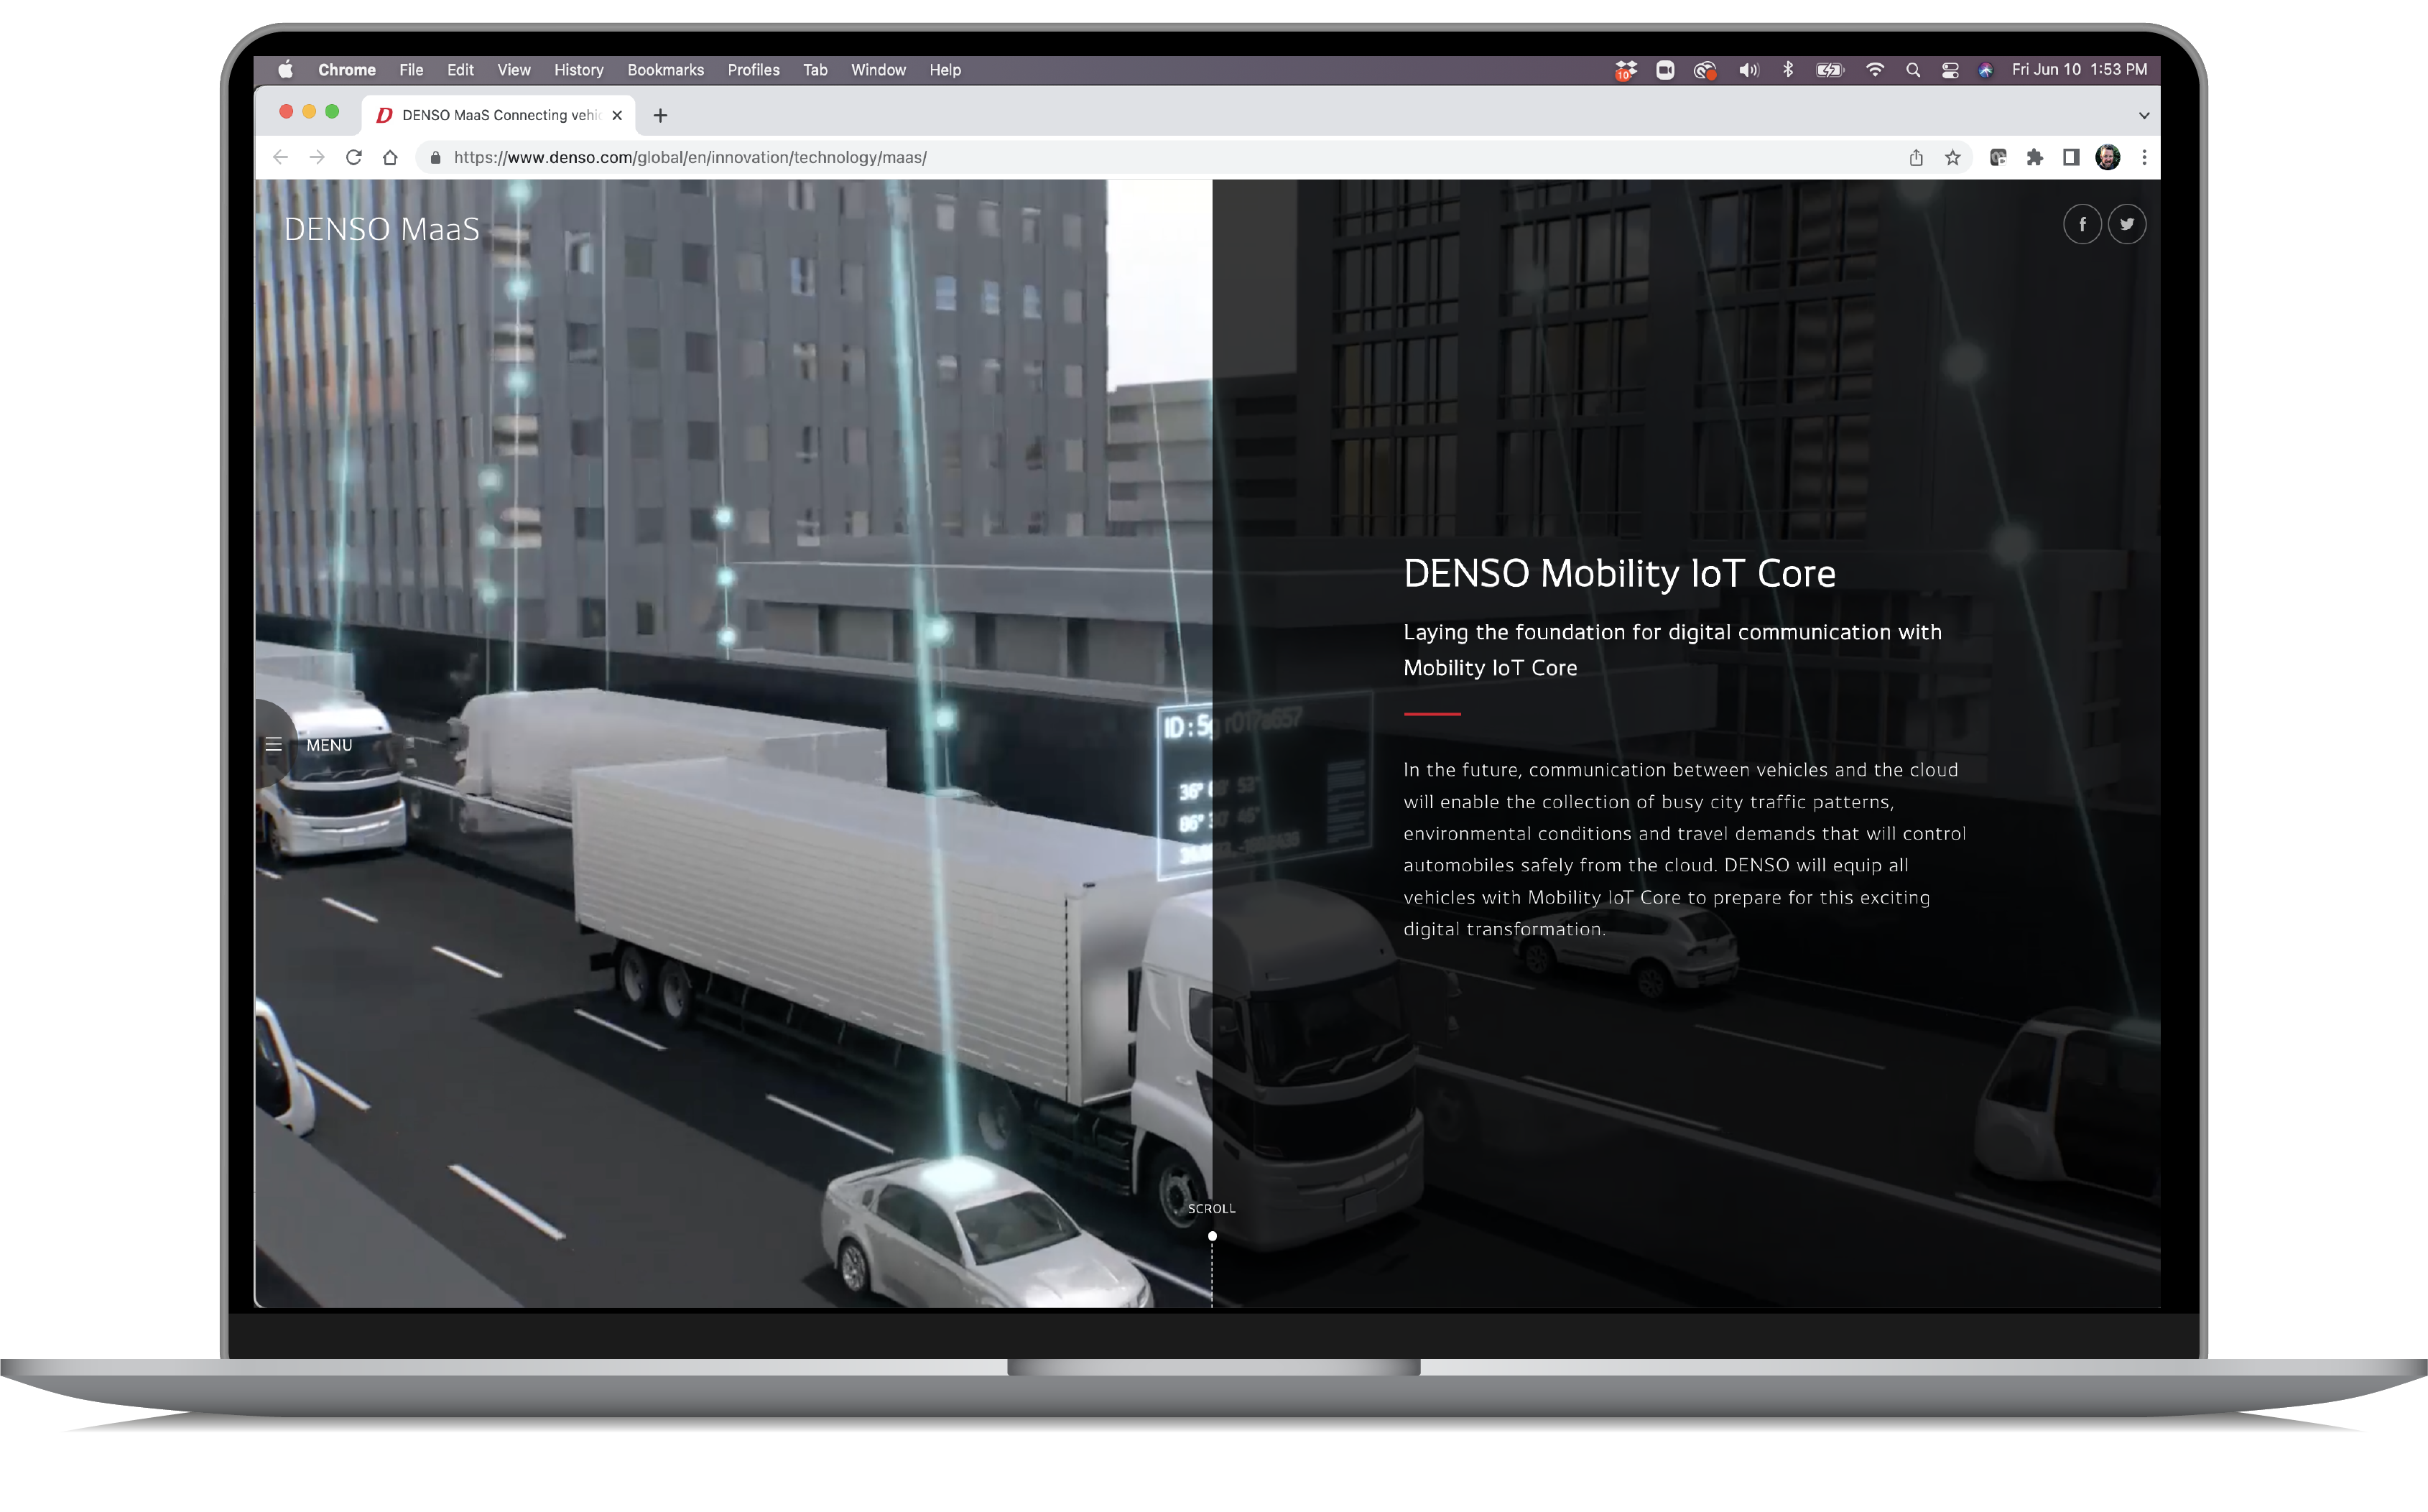Open the History menu
This screenshot has width=2428, height=1512.
tap(579, 69)
